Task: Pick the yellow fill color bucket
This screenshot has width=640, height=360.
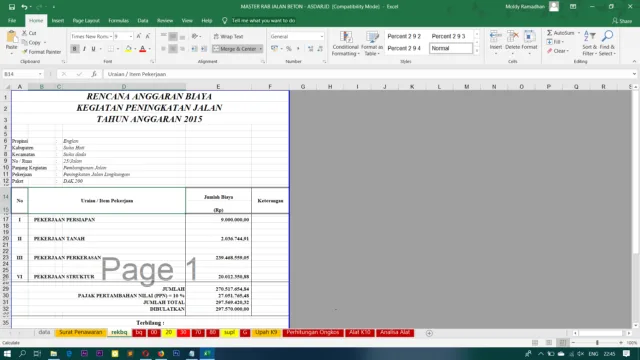Action: click(128, 49)
